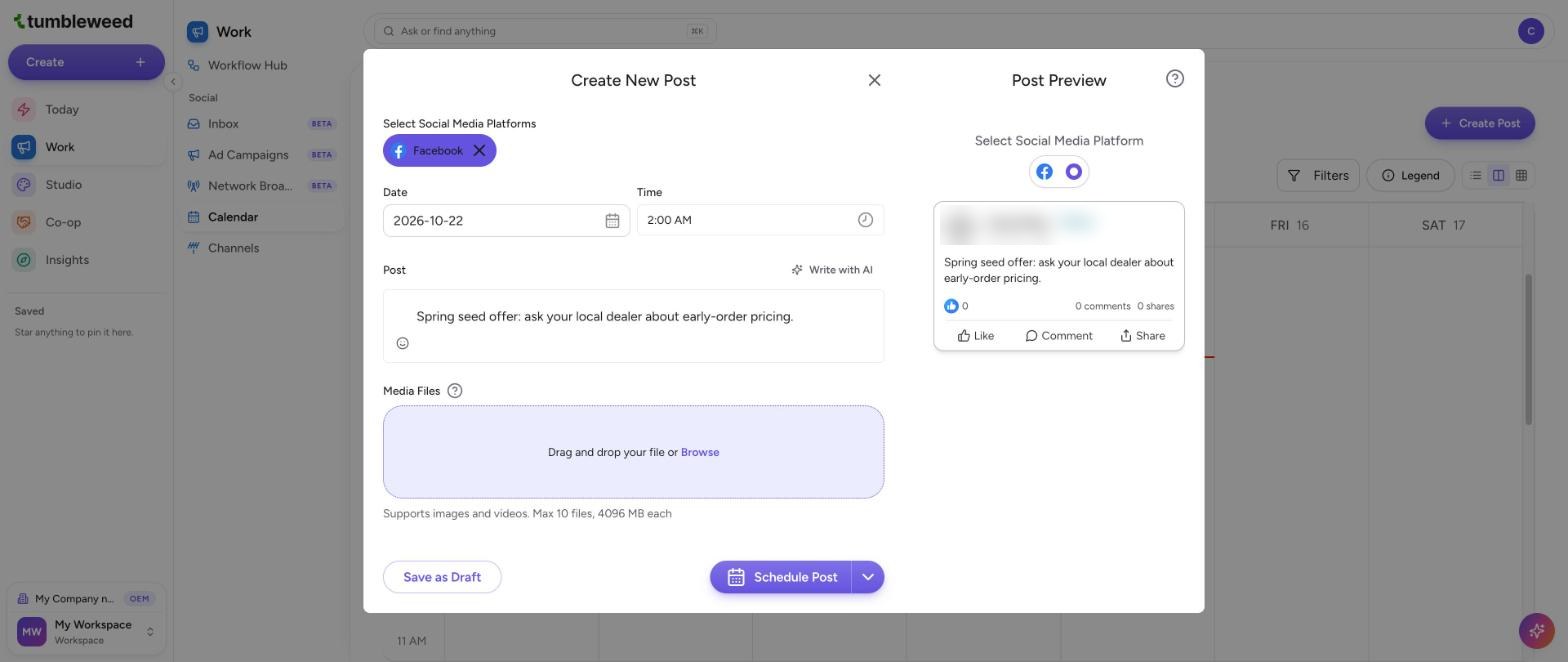The image size is (1568, 662).
Task: Click Like in the post preview
Action: point(976,336)
